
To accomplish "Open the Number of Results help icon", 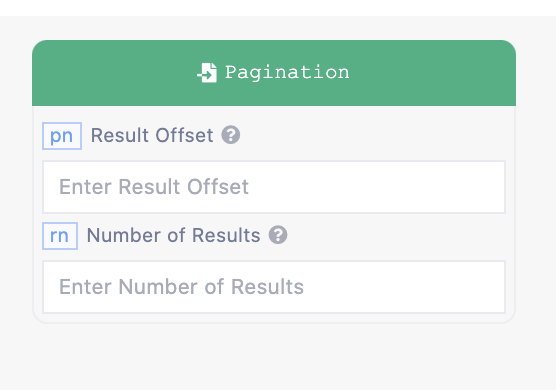I will [278, 235].
